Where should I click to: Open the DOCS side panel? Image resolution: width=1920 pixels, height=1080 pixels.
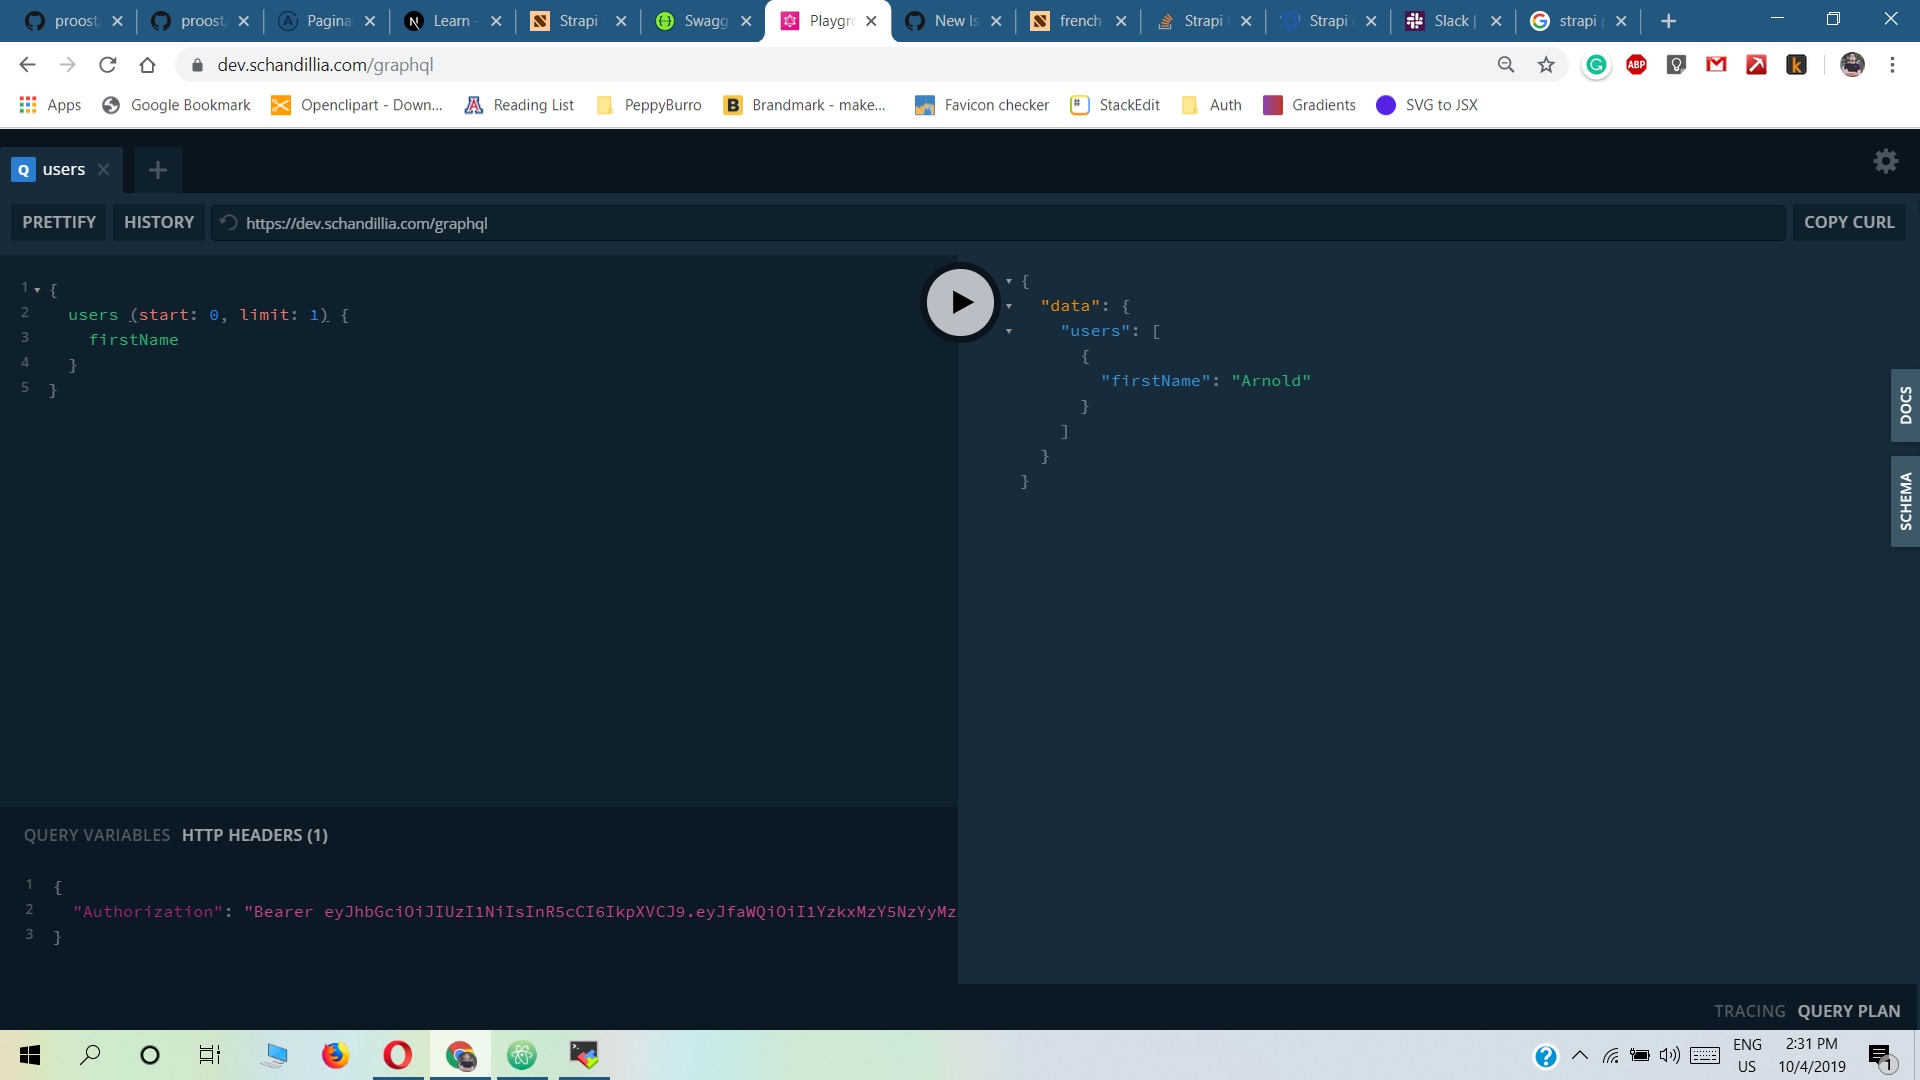tap(1905, 405)
